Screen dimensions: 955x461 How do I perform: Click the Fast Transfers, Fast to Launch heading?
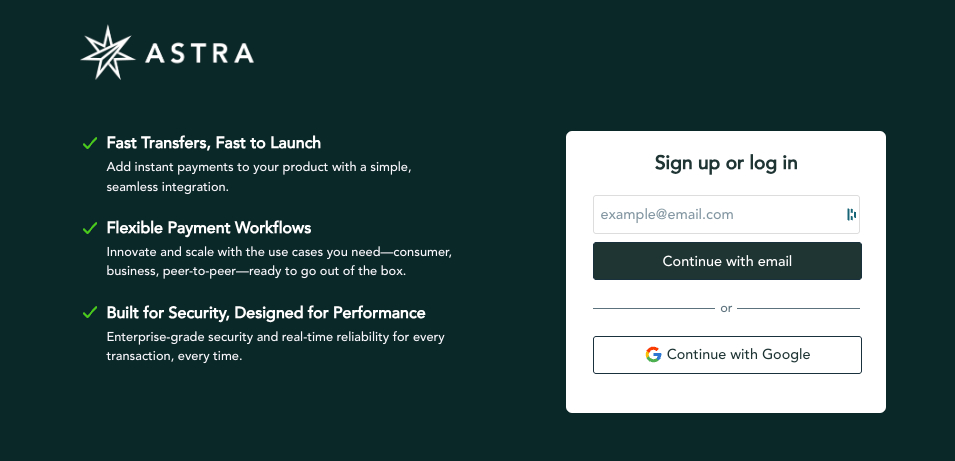214,143
